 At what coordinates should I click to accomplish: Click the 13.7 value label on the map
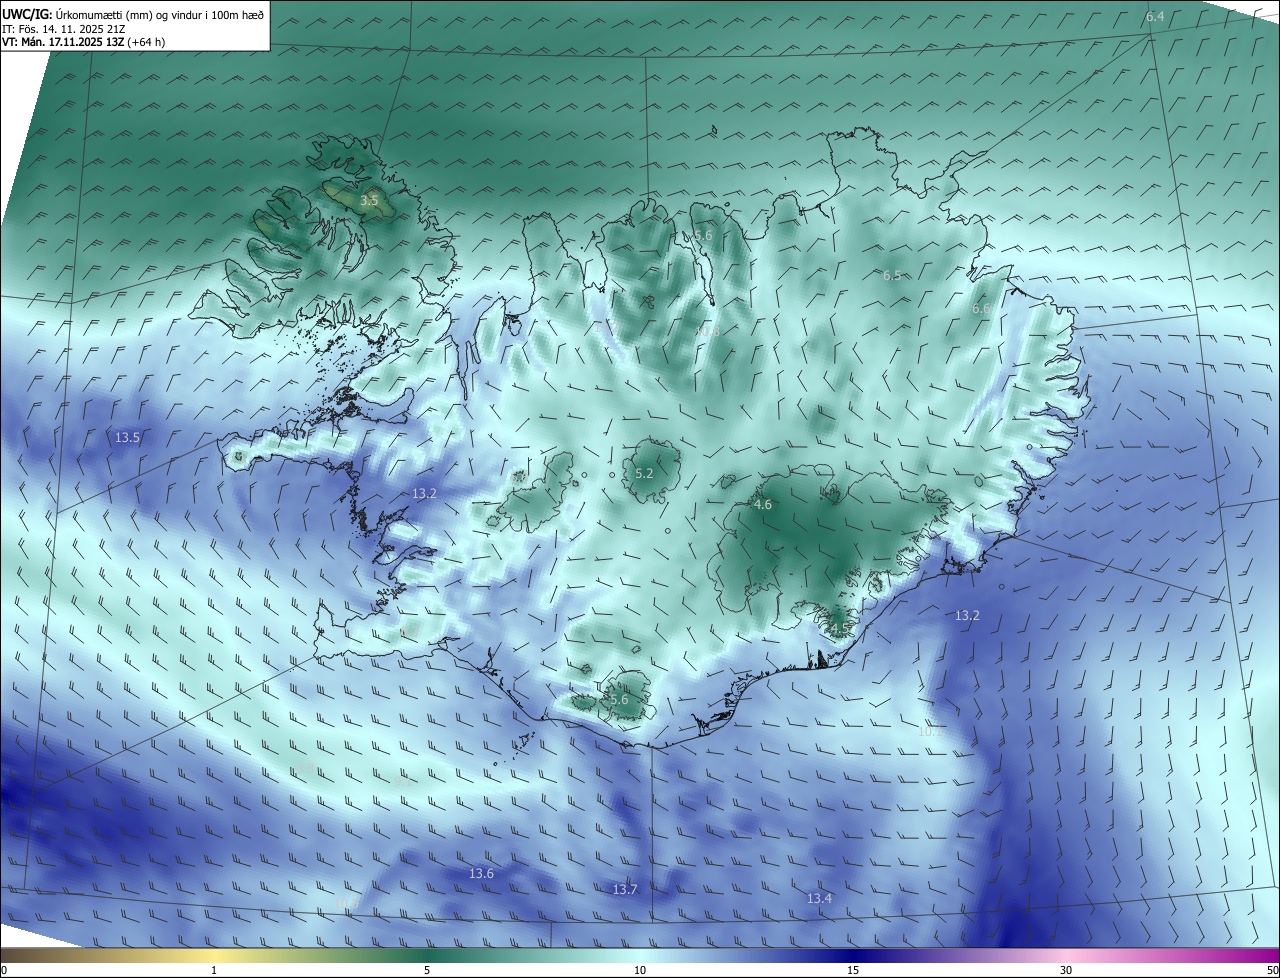(625, 889)
